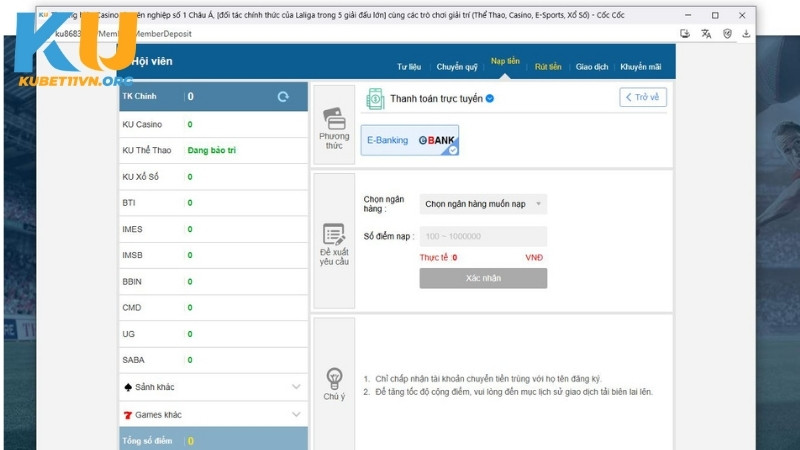Open the browser downloads icon
The height and width of the screenshot is (450, 800).
[x=746, y=33]
